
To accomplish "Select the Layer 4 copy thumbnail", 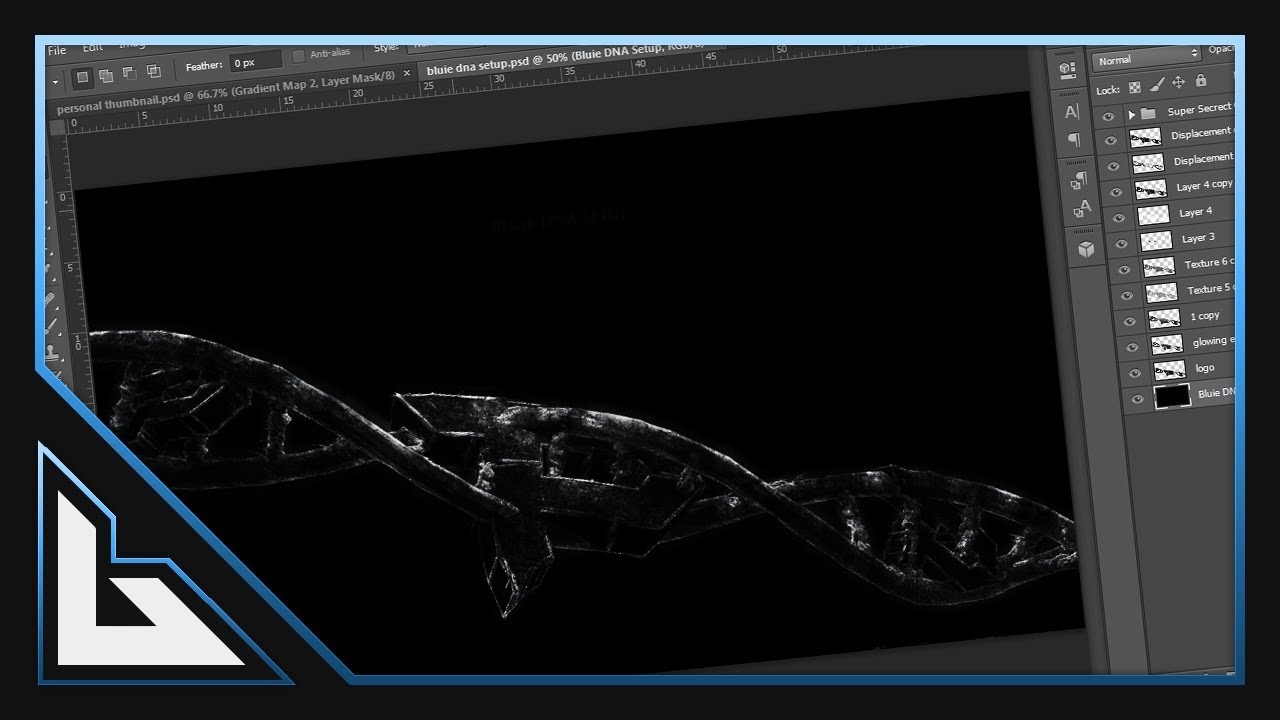I will pos(1151,188).
